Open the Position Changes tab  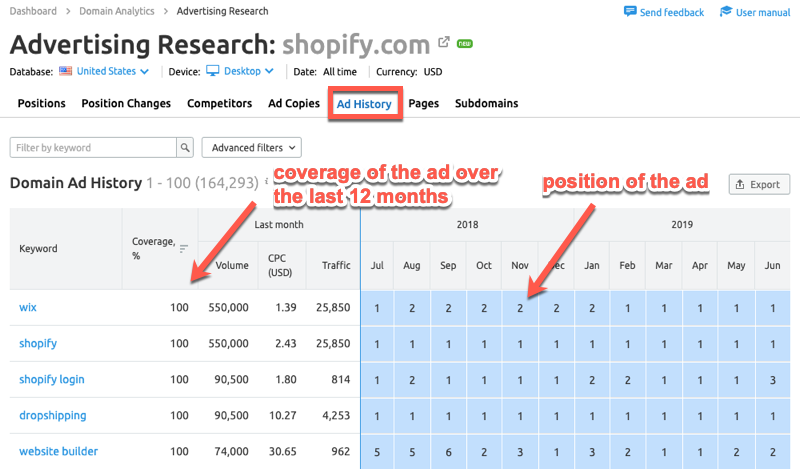coord(126,104)
